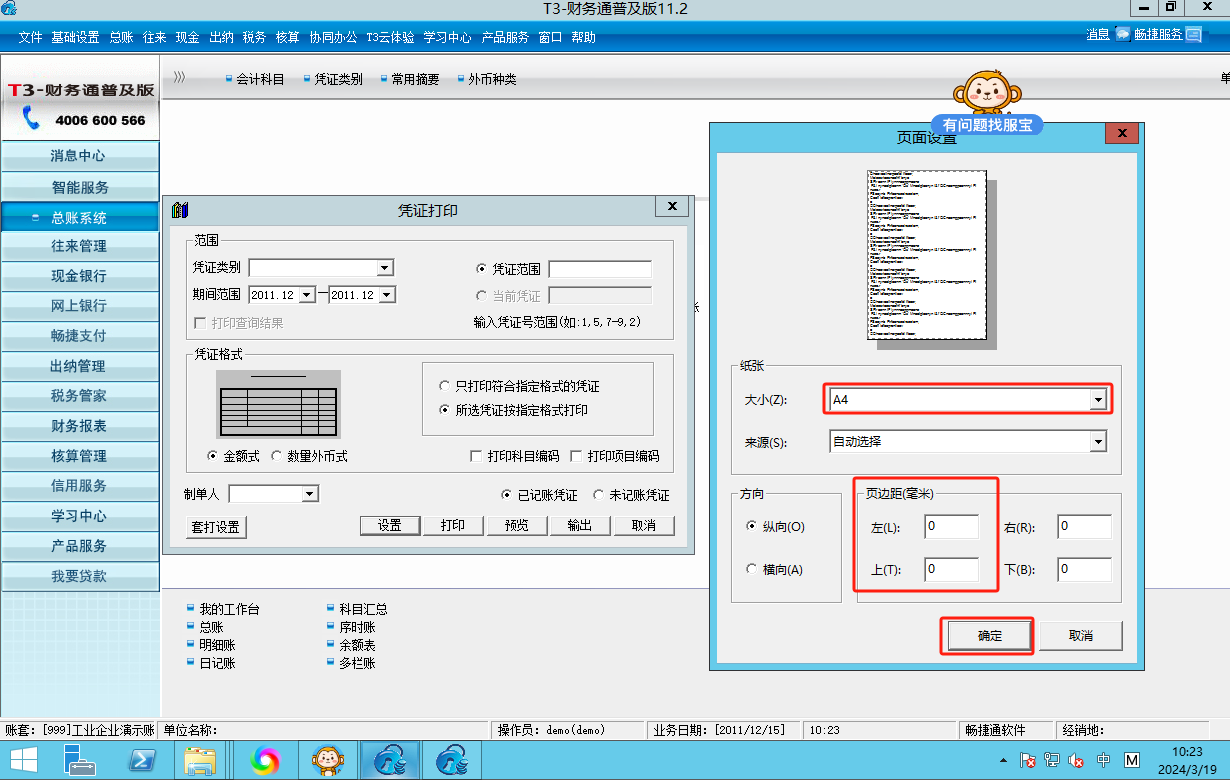This screenshot has width=1230, height=780.
Task: Click the 预览 button
Action: point(517,526)
